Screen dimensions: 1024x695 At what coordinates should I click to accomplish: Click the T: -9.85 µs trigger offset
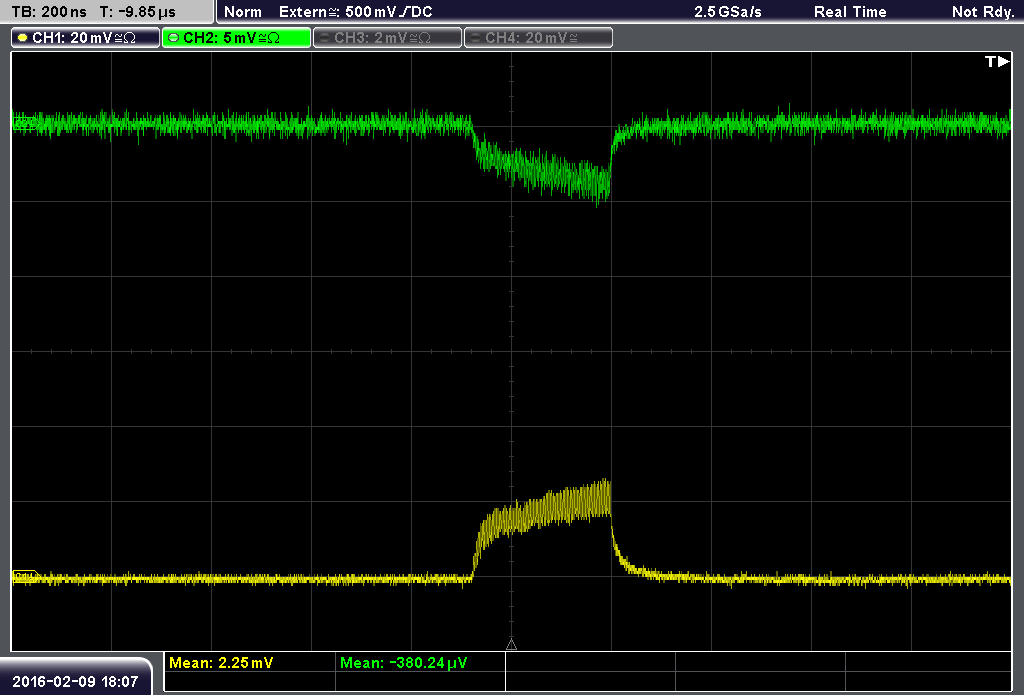pos(138,12)
